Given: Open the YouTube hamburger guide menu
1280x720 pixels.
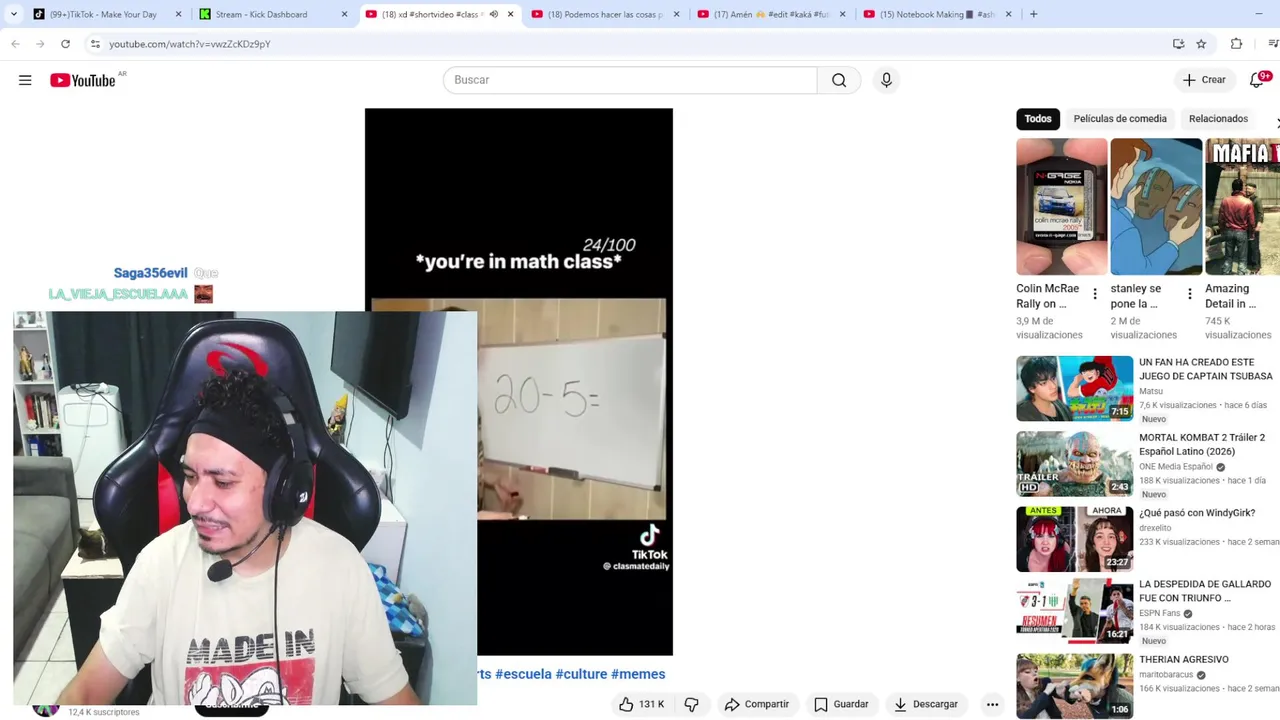Looking at the screenshot, I should (25, 80).
